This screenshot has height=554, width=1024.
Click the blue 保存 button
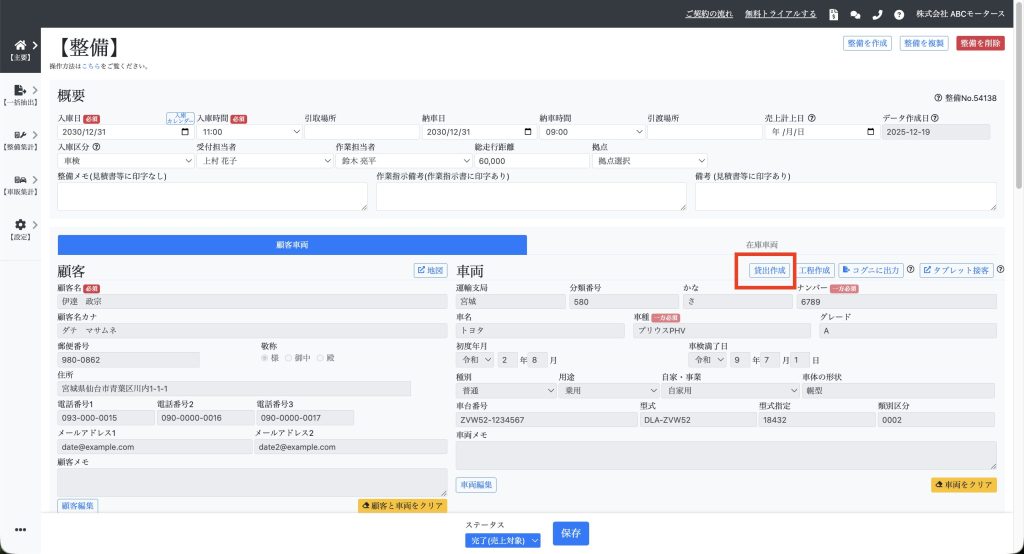click(571, 533)
